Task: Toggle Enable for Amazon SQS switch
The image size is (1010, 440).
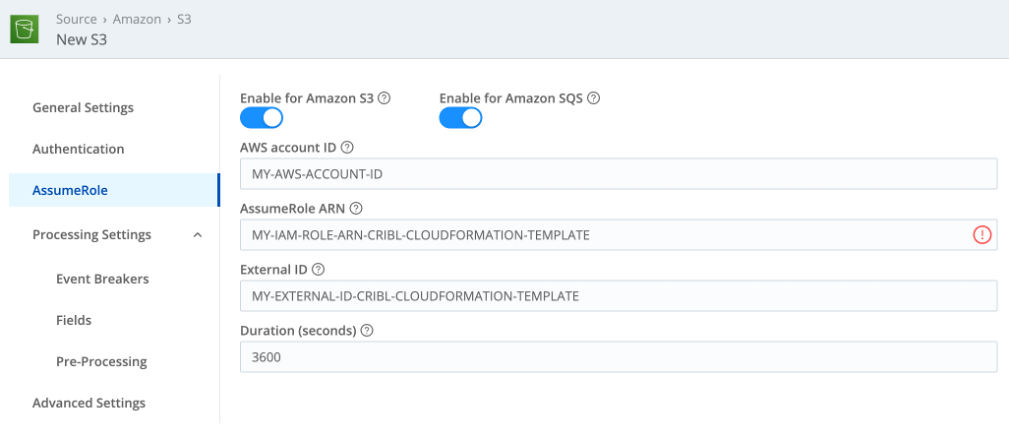Action: pos(461,119)
